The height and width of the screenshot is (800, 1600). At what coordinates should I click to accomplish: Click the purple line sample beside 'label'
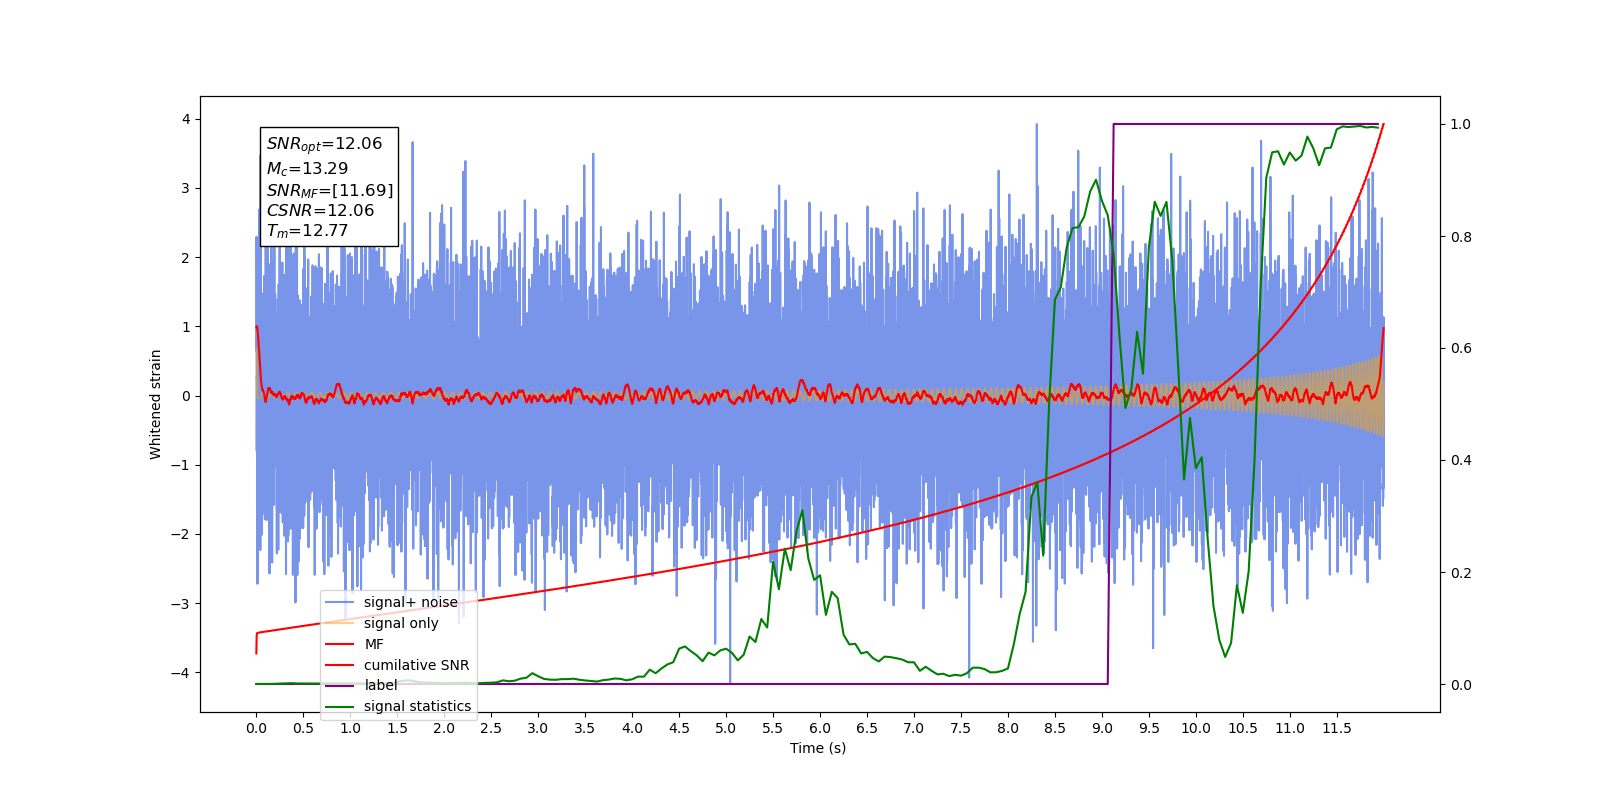(340, 686)
